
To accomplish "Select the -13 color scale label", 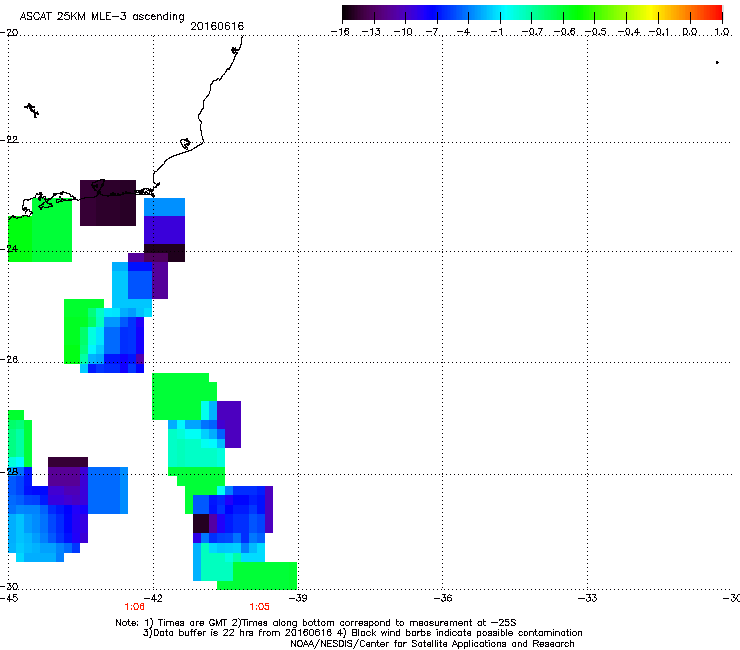I will pos(371,32).
